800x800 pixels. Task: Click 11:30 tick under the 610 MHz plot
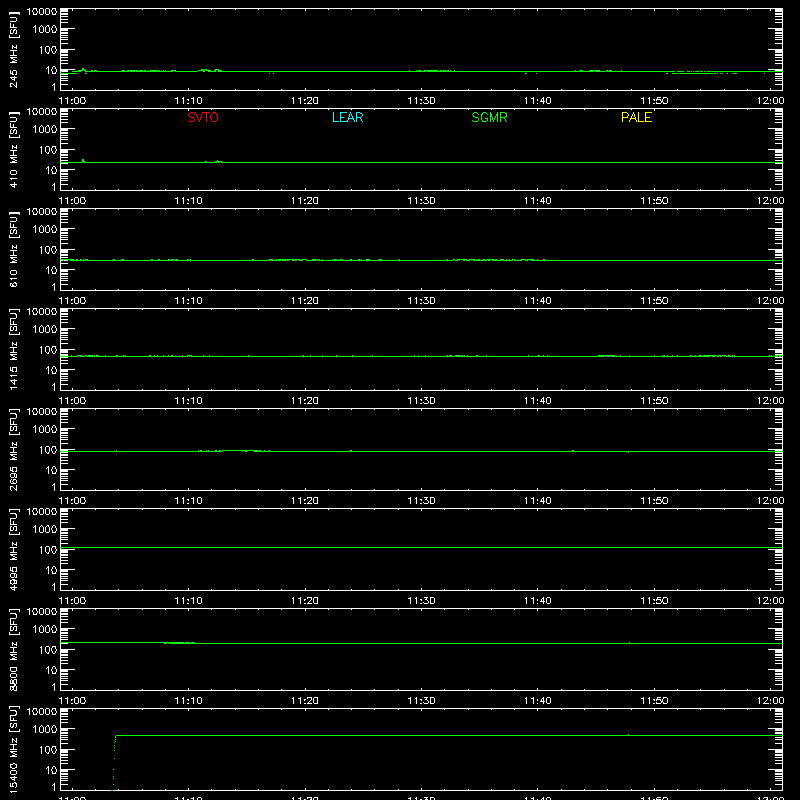click(x=421, y=301)
